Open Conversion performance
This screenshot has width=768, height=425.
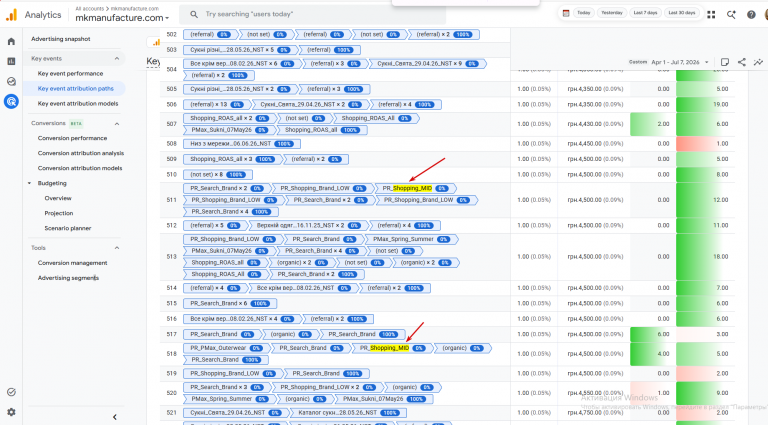[x=72, y=139]
